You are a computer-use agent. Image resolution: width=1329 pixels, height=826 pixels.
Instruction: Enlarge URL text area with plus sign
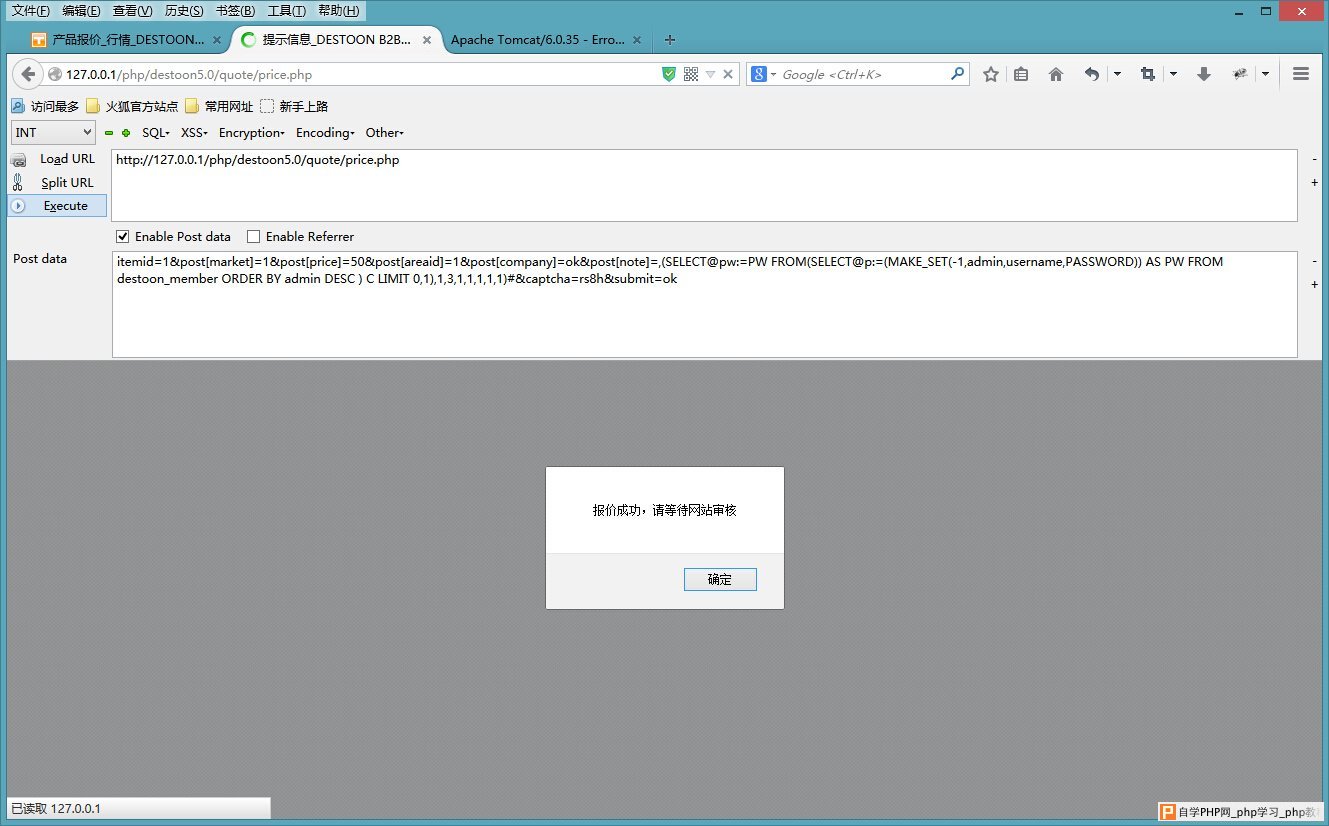(x=1314, y=183)
